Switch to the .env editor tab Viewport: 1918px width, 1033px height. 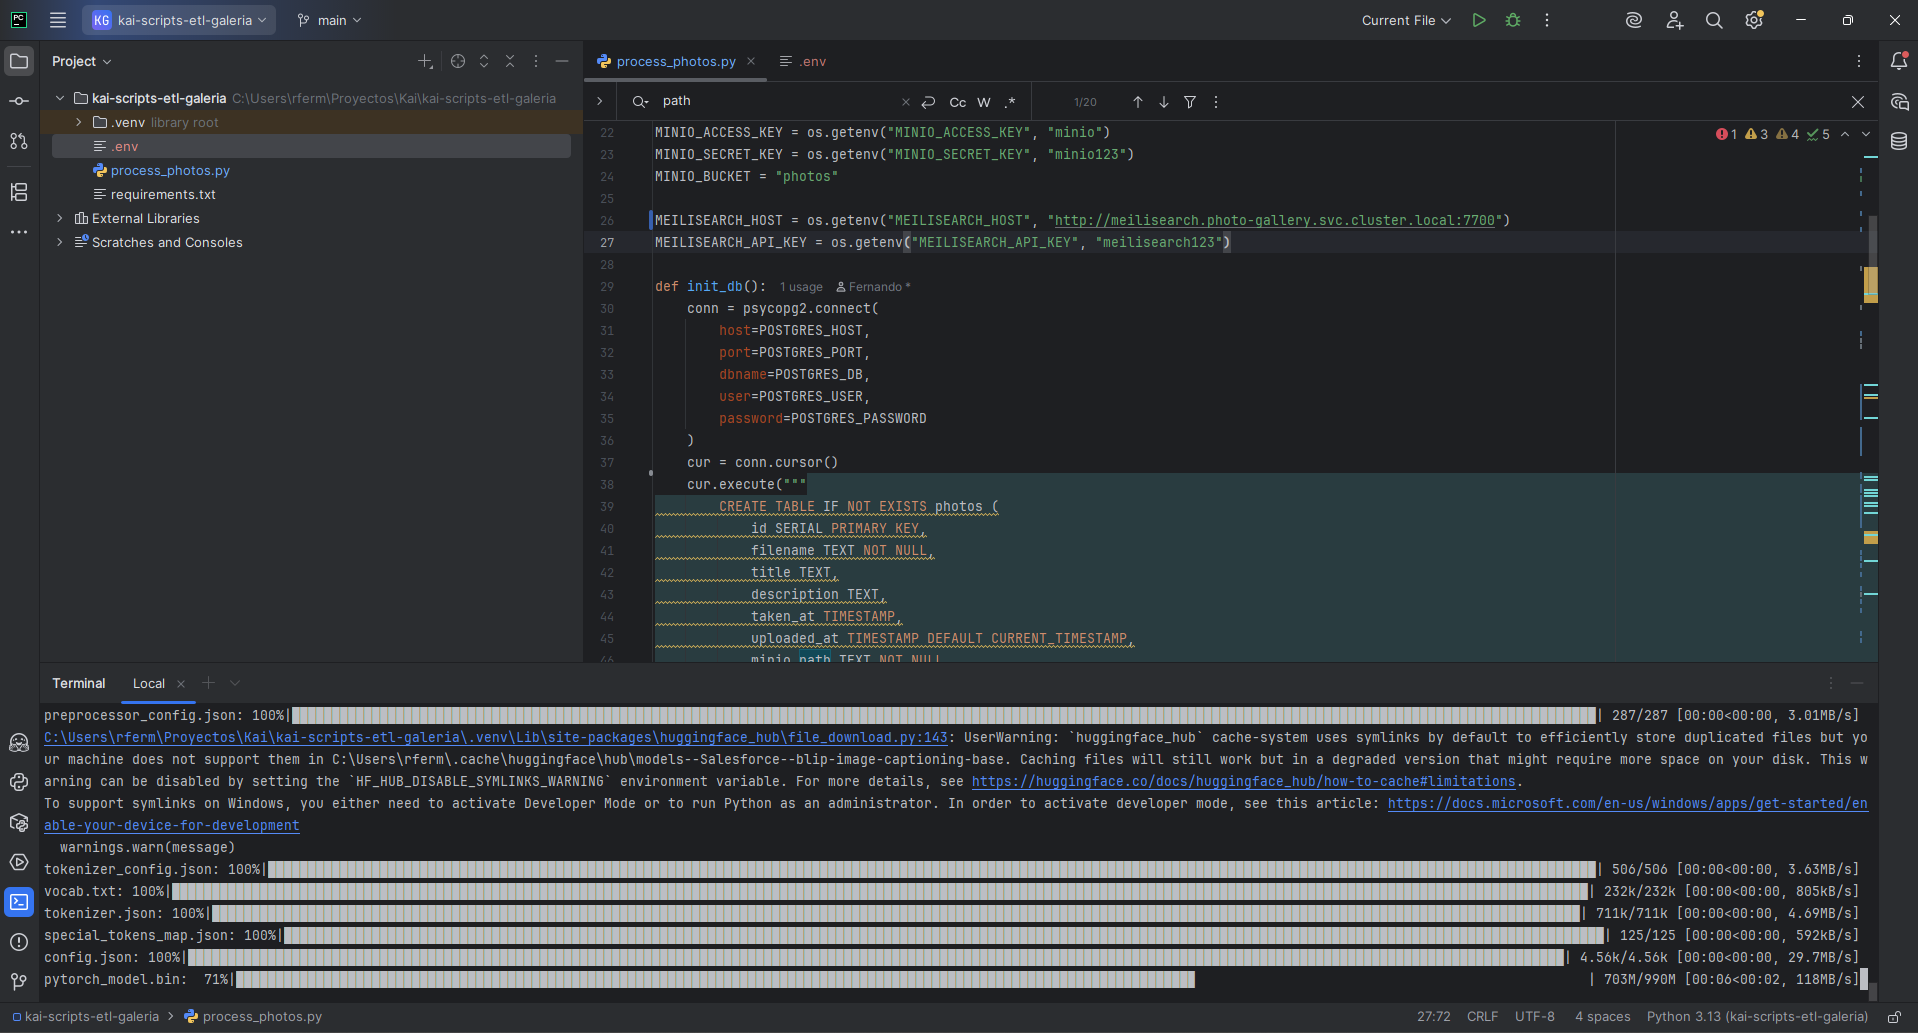[x=803, y=61]
